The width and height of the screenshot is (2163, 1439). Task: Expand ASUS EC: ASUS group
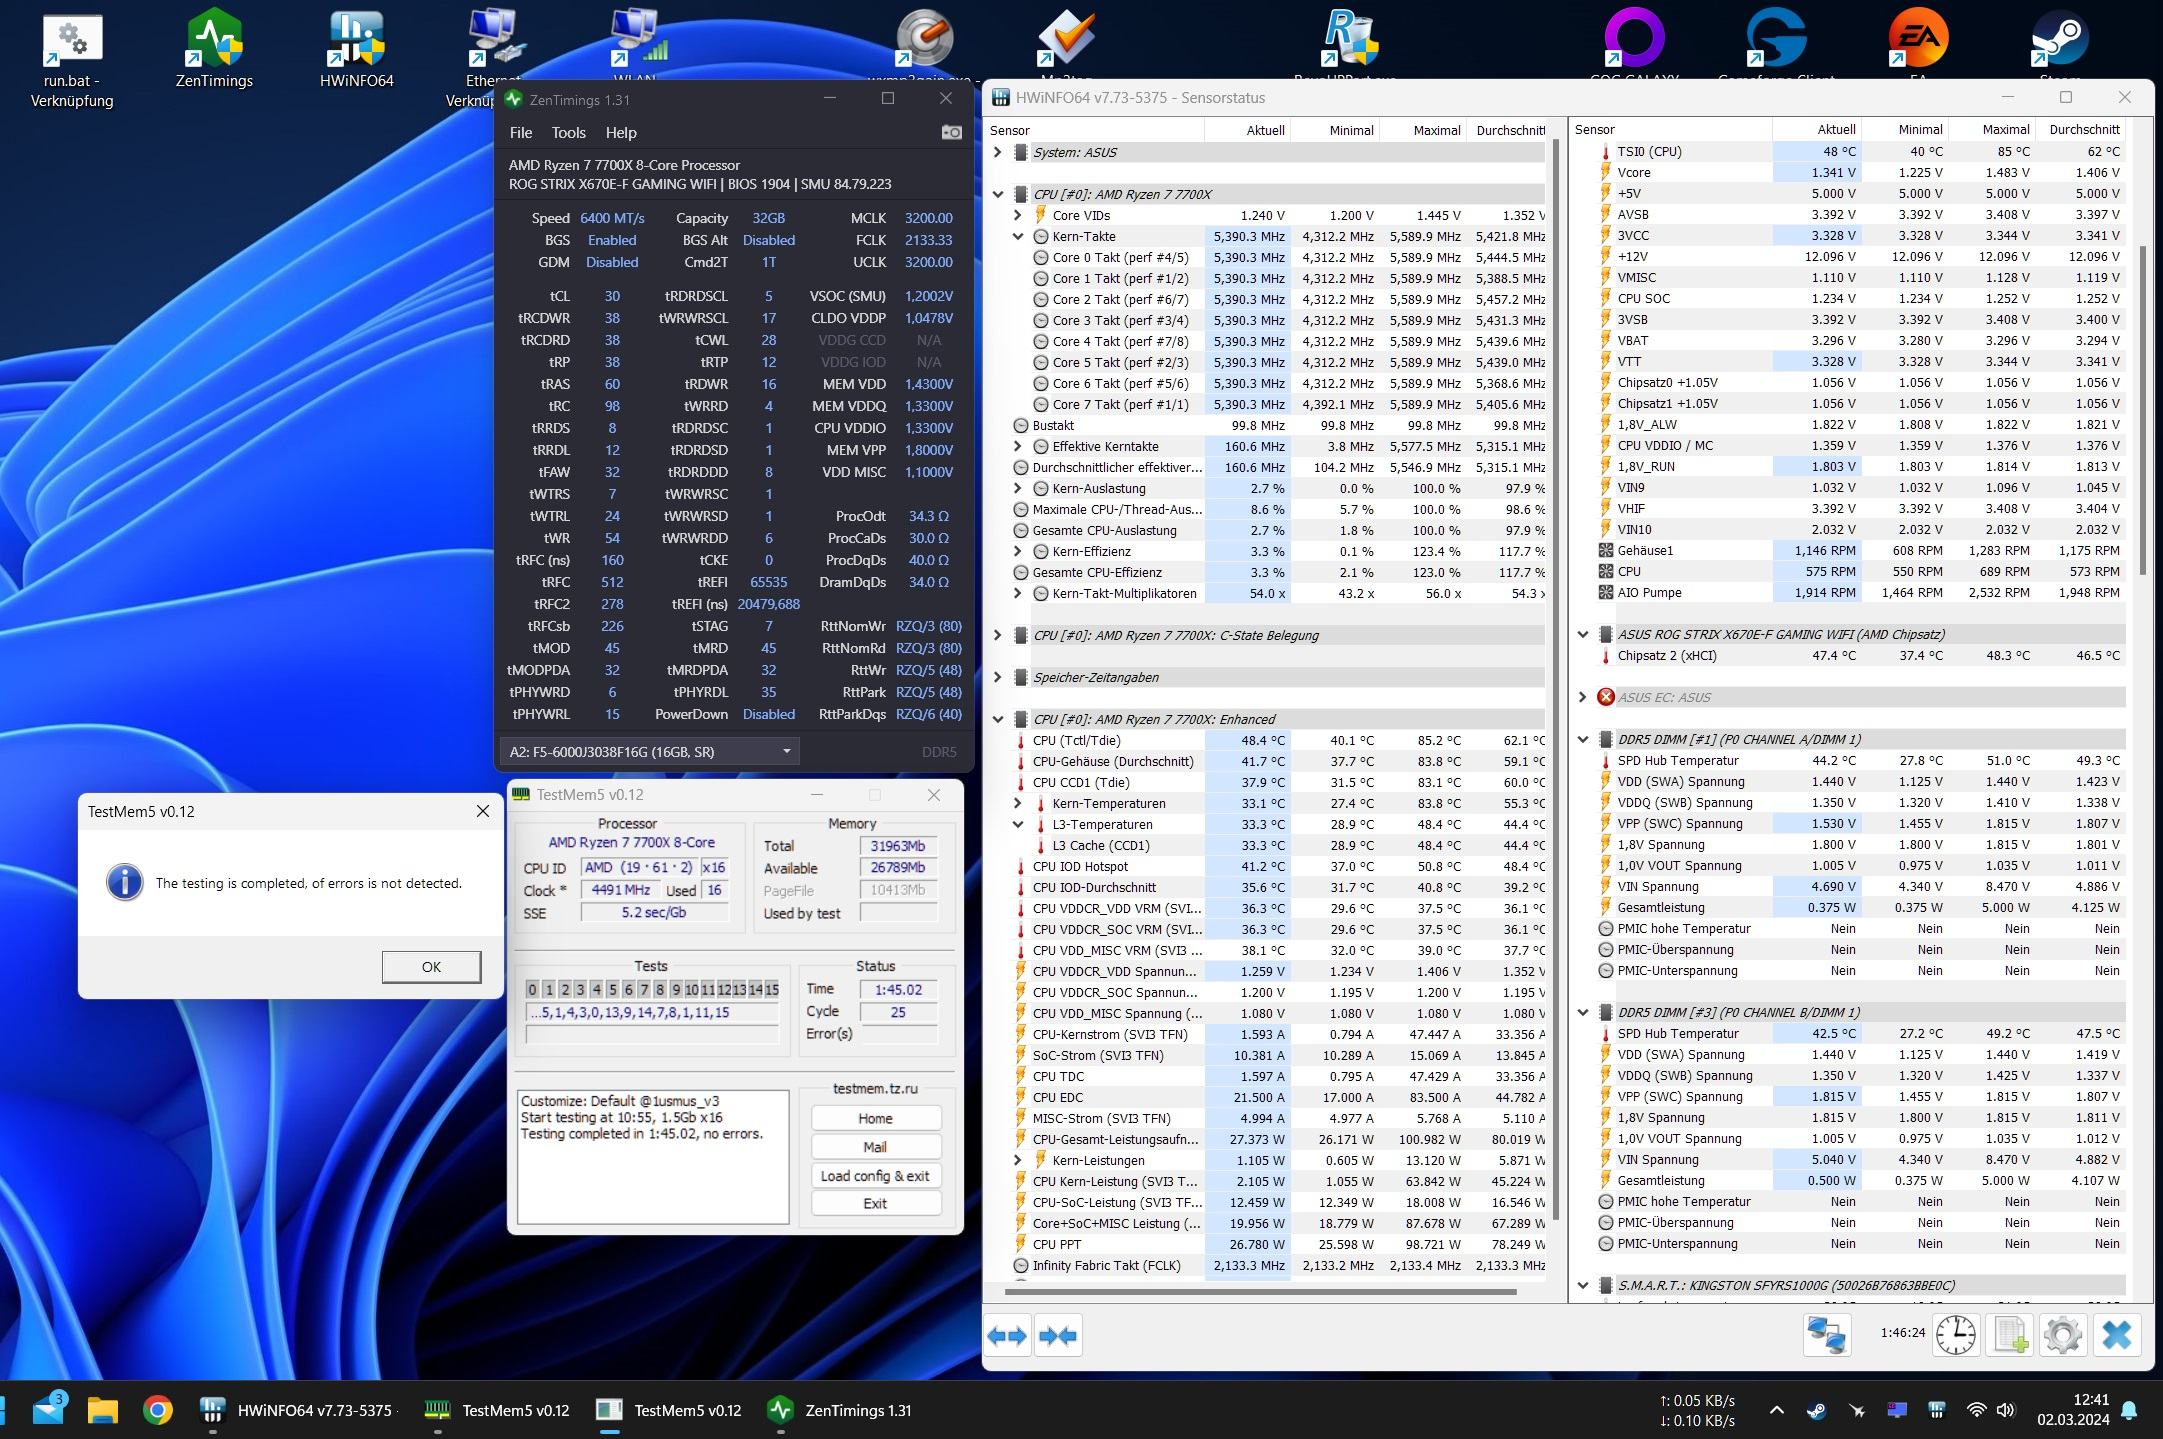point(1583,697)
